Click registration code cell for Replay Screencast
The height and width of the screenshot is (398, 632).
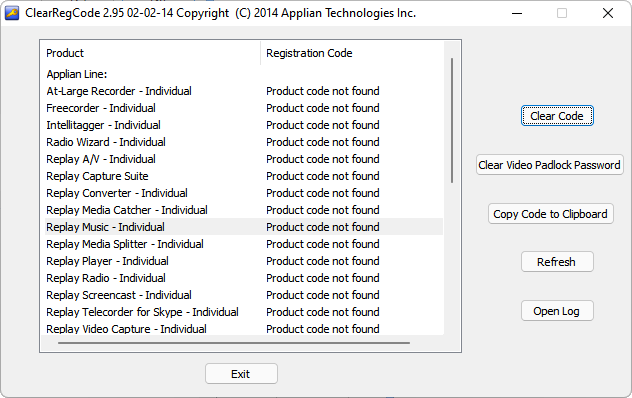[323, 295]
